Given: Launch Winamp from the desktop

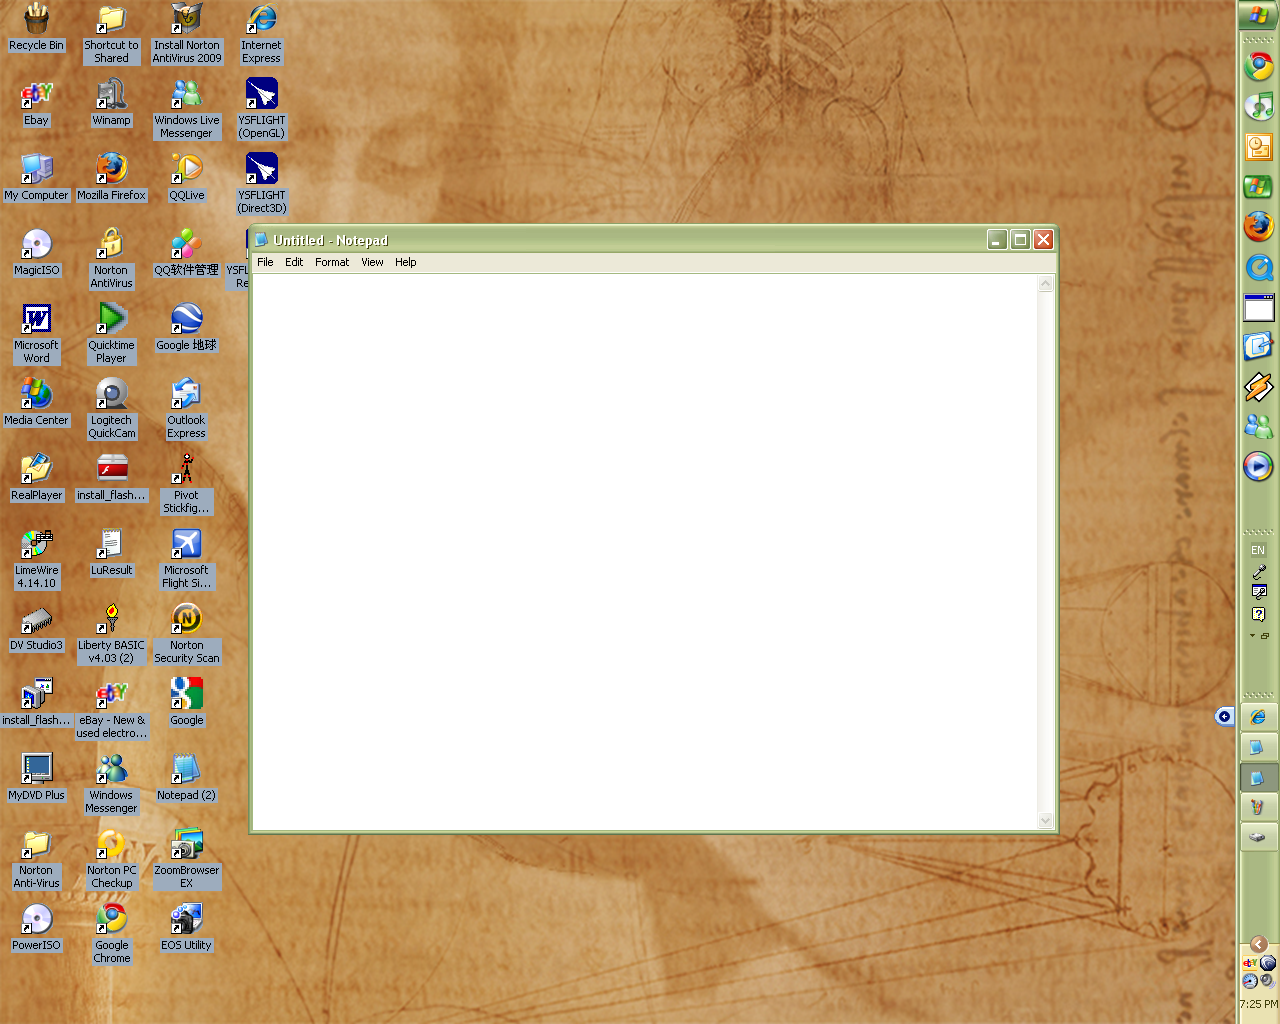Looking at the screenshot, I should click(x=111, y=95).
